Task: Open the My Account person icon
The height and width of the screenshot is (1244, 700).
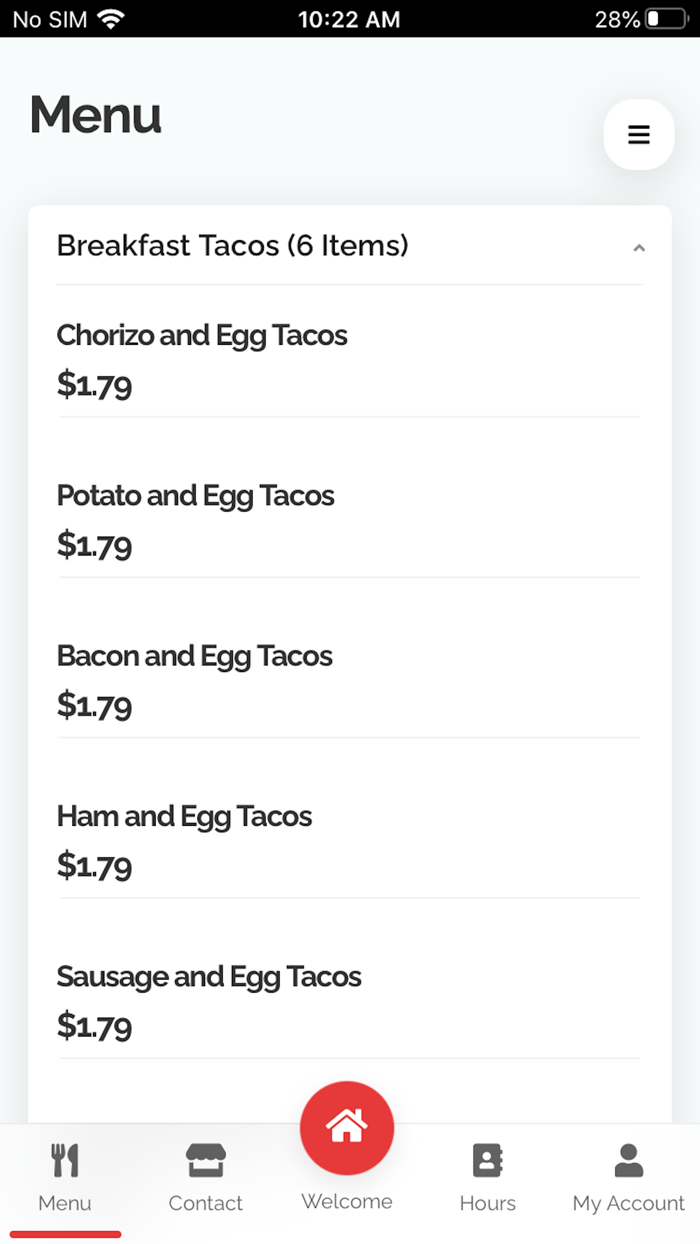Action: tap(629, 1160)
